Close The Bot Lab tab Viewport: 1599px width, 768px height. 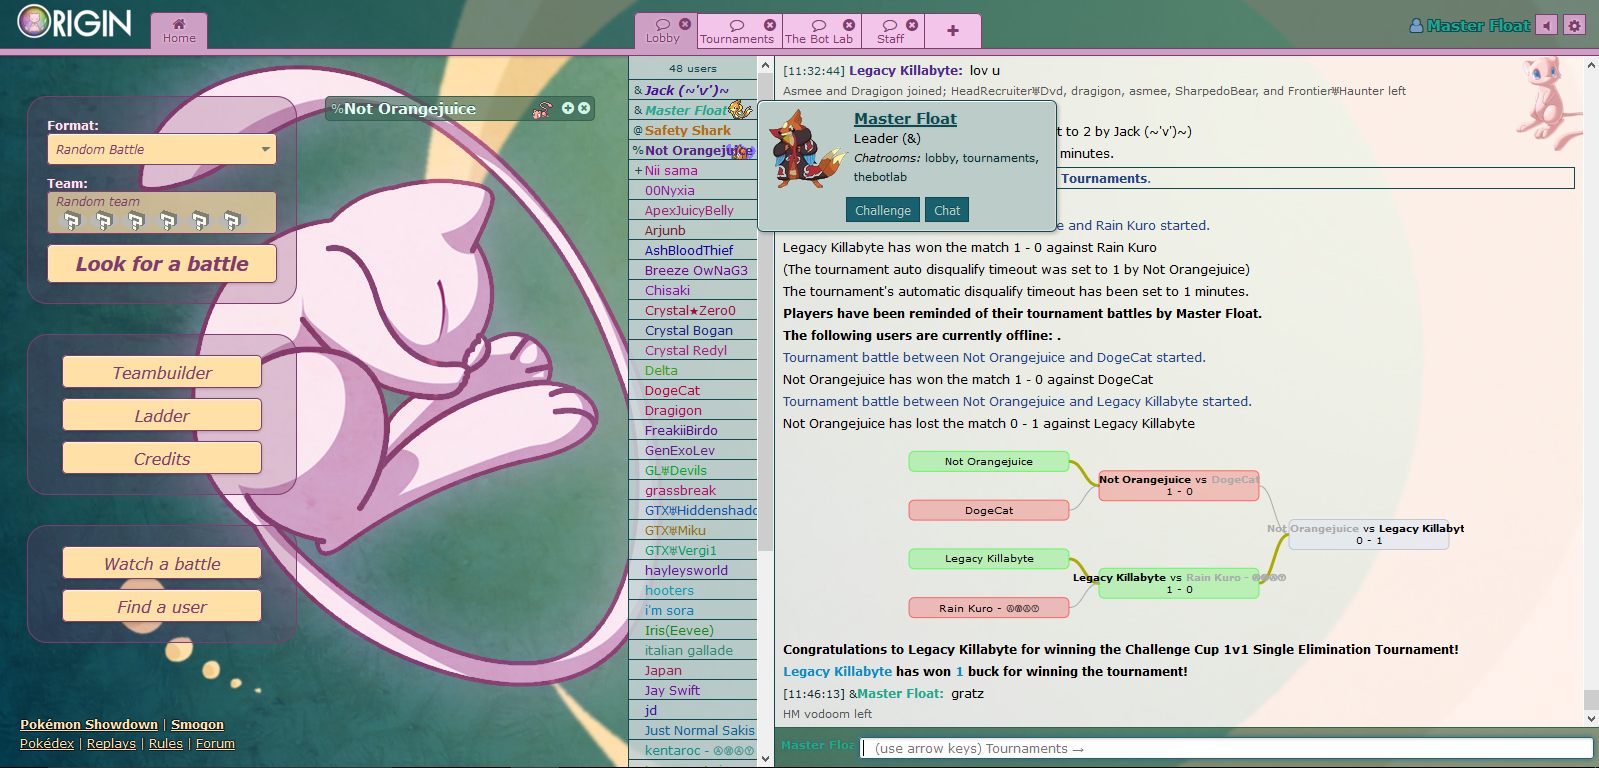tap(849, 25)
